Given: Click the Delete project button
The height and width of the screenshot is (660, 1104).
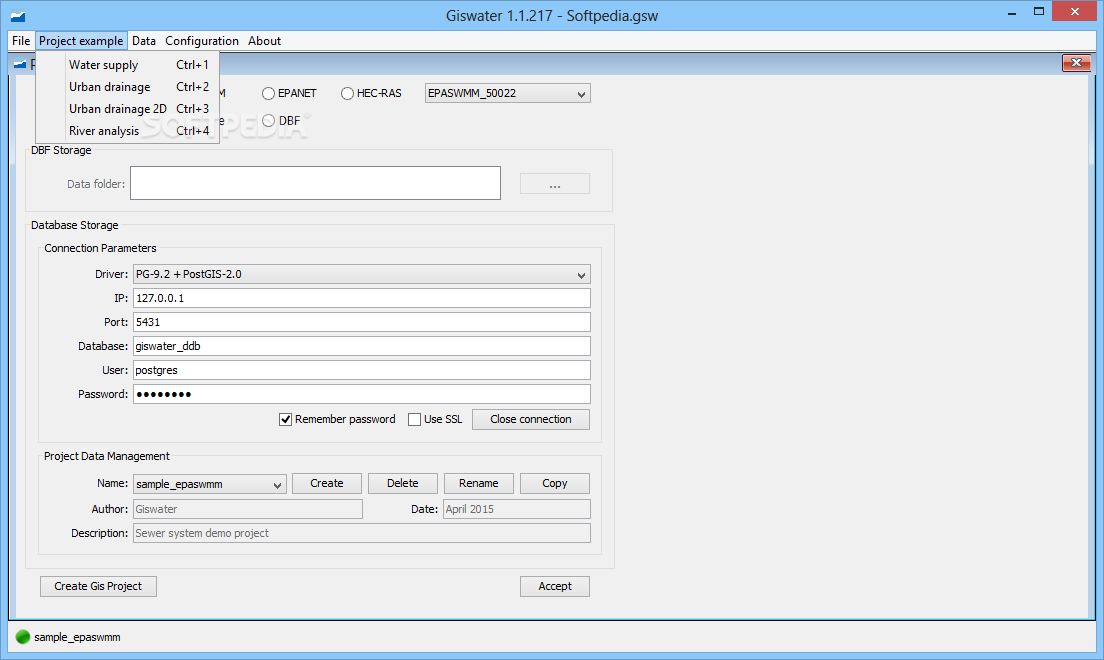Looking at the screenshot, I should (x=403, y=483).
